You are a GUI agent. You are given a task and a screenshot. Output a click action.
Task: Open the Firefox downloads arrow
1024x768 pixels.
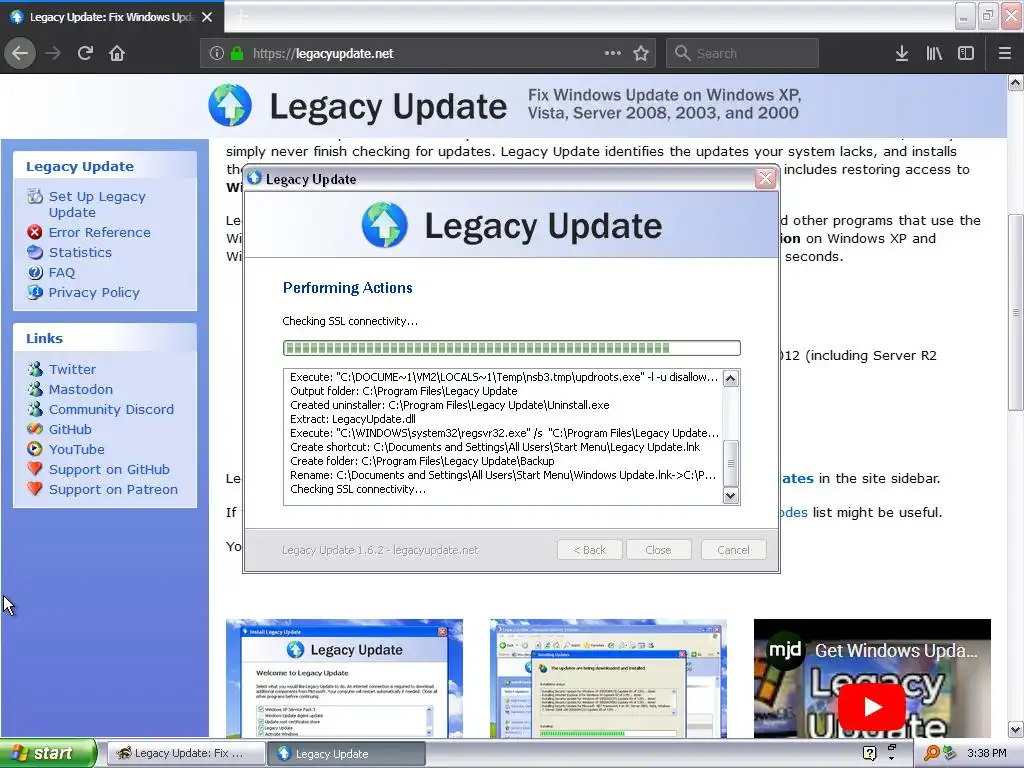[902, 53]
